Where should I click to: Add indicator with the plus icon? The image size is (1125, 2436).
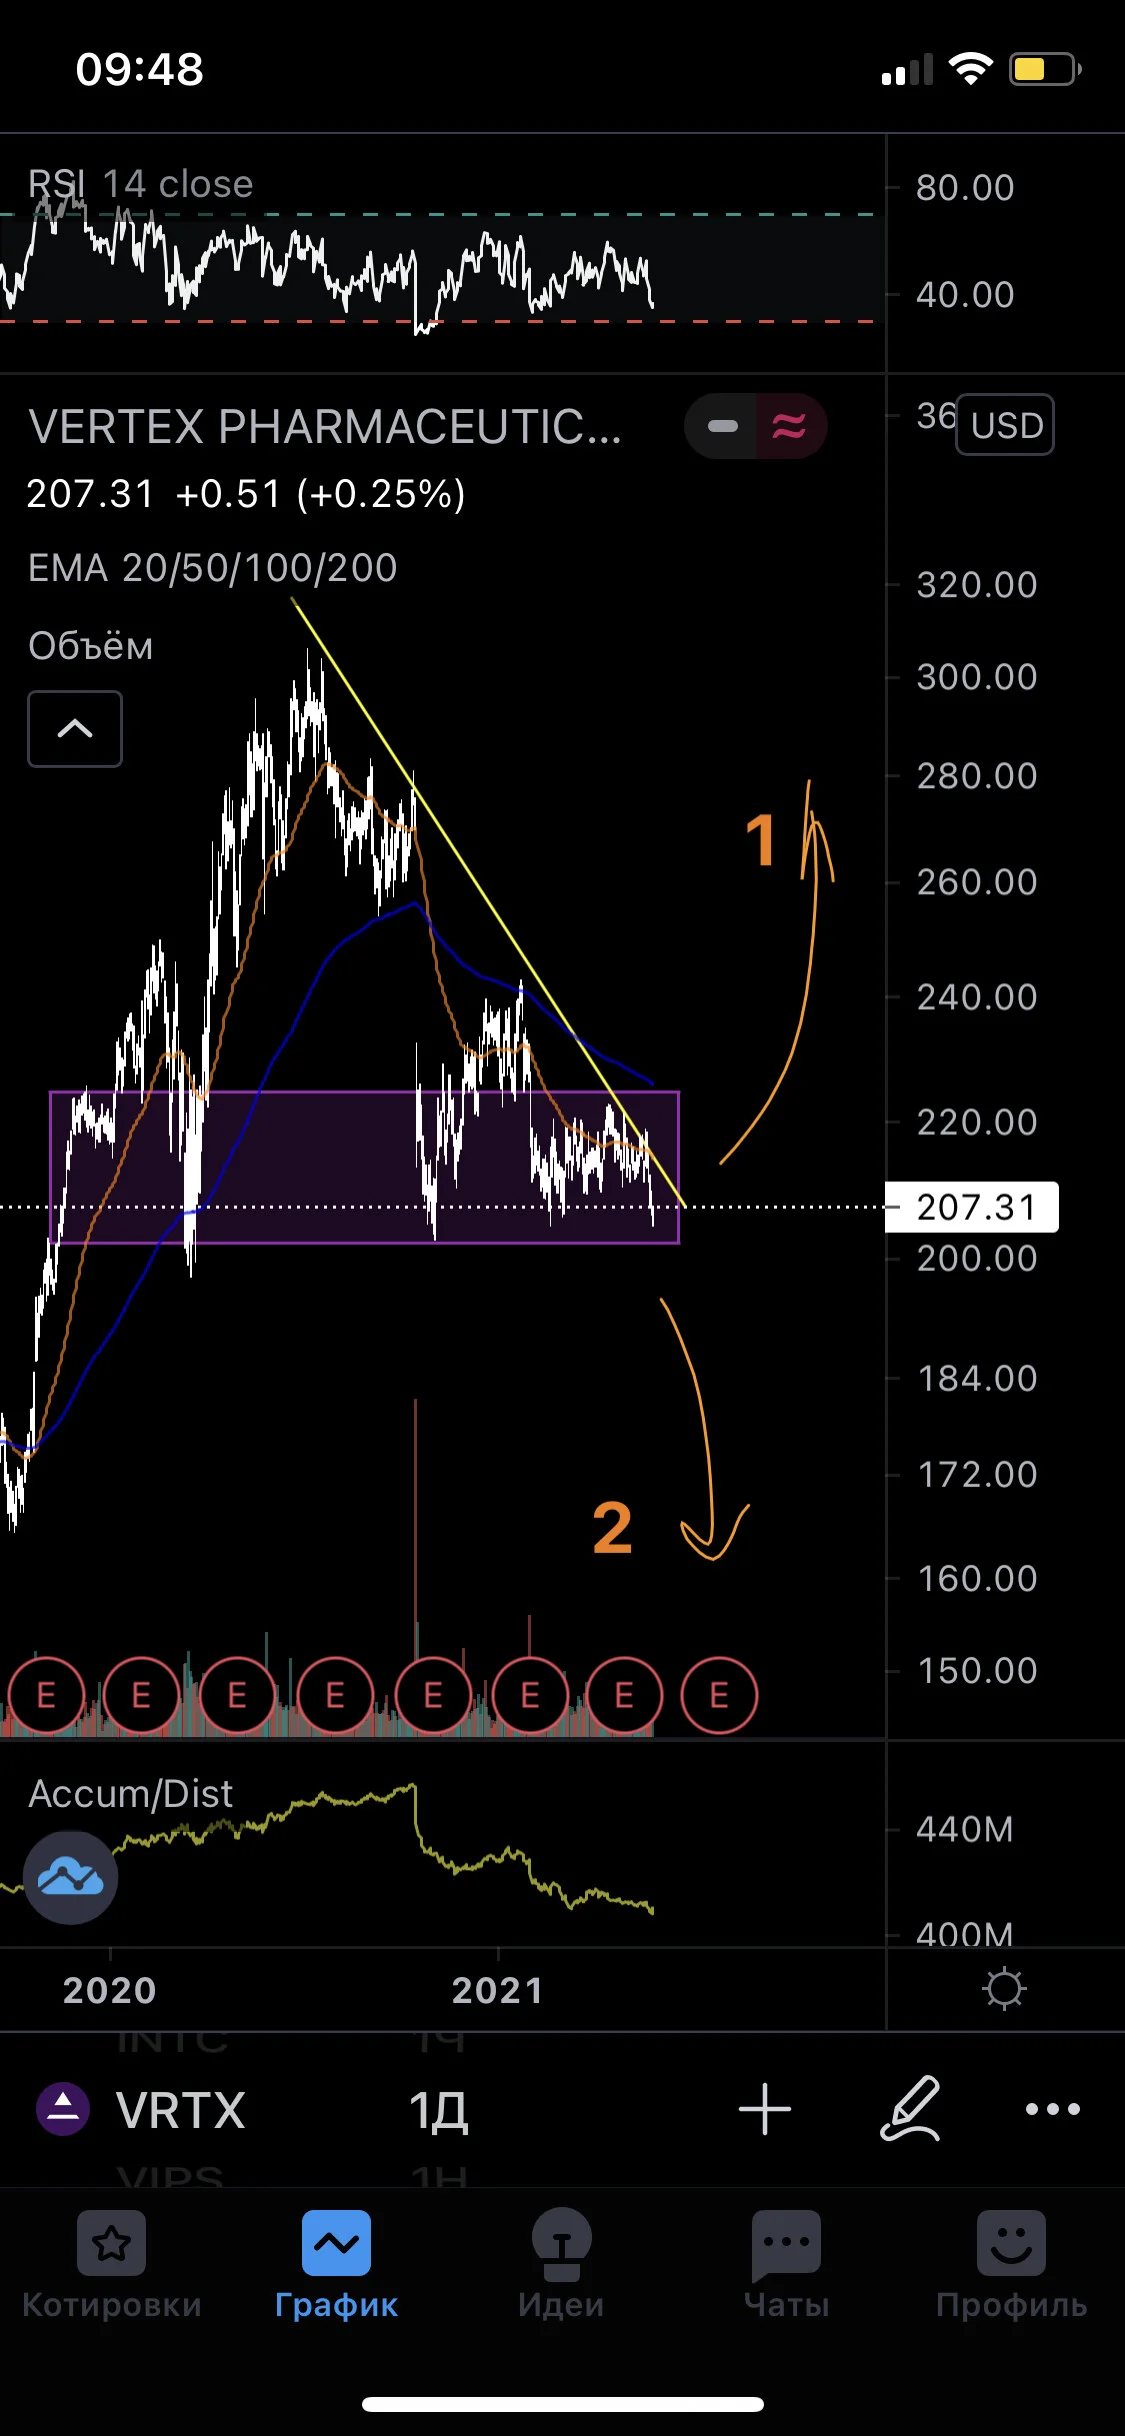pyautogui.click(x=765, y=2109)
